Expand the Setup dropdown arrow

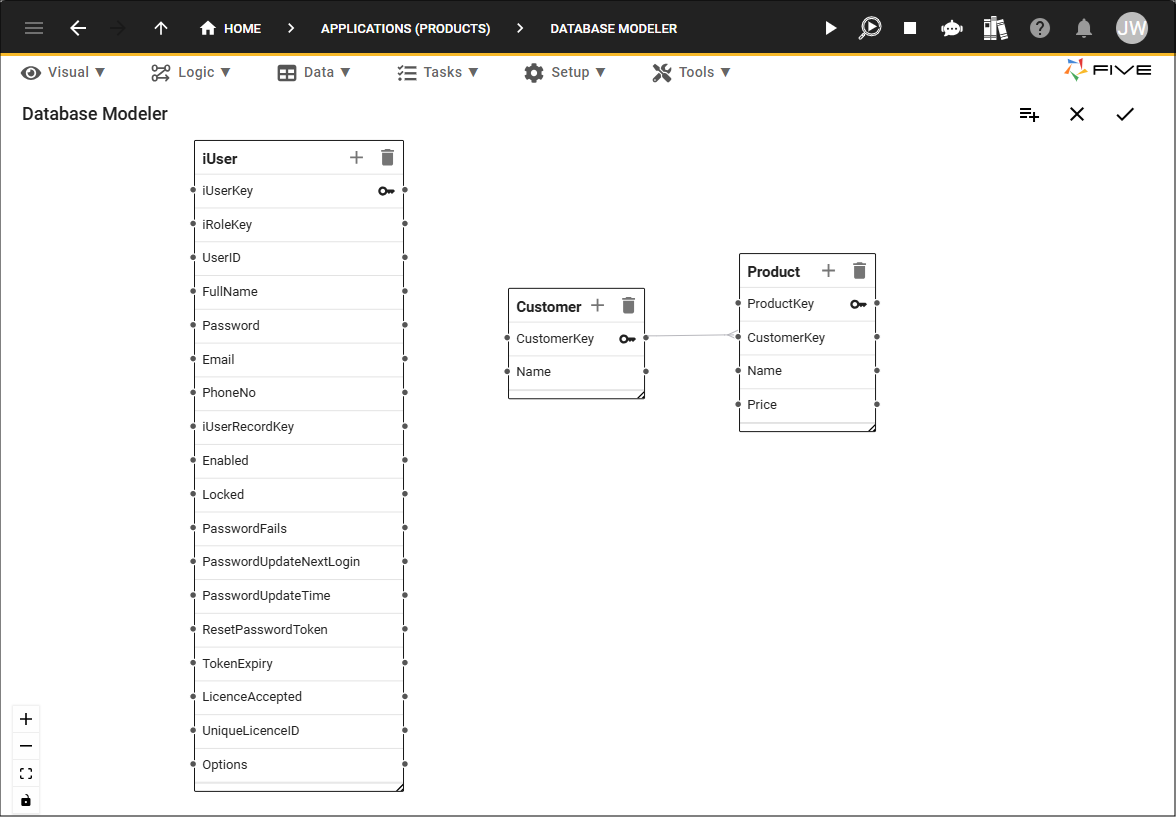[x=601, y=73]
